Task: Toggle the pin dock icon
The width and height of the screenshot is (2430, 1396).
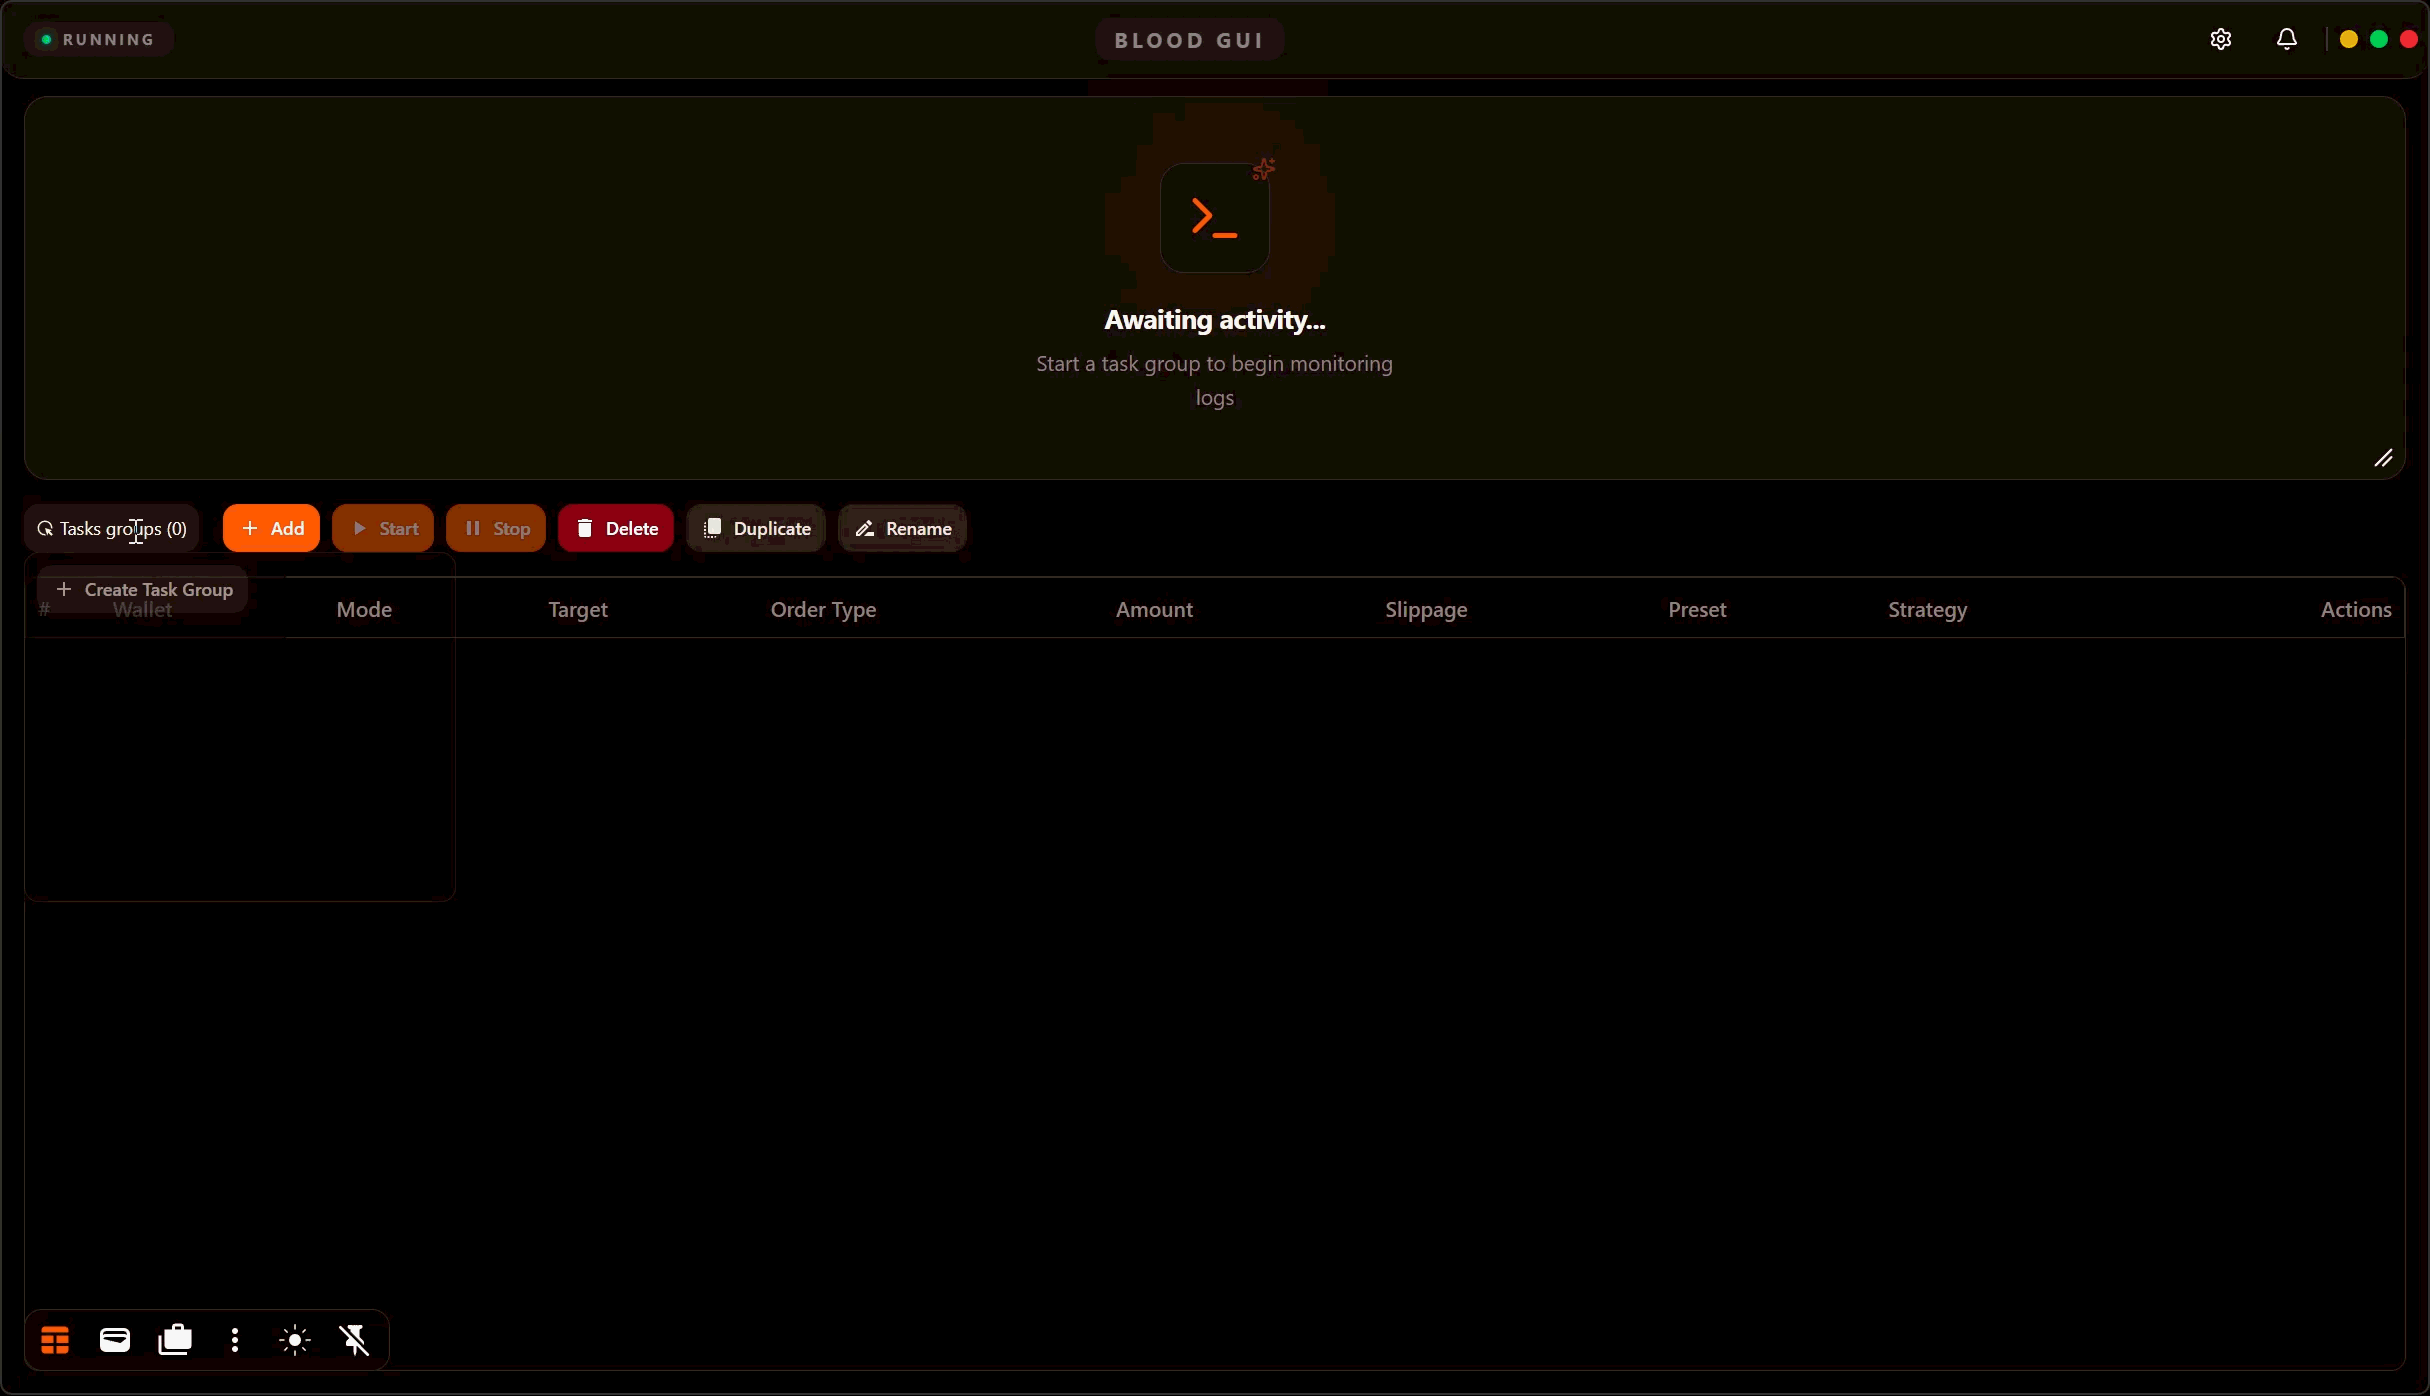Action: (355, 1340)
